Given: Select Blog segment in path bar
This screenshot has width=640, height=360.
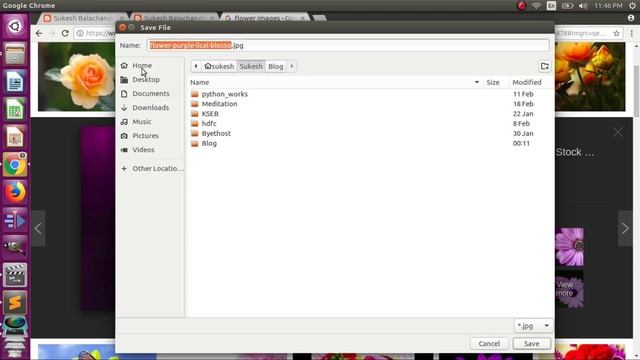Looking at the screenshot, I should [276, 66].
